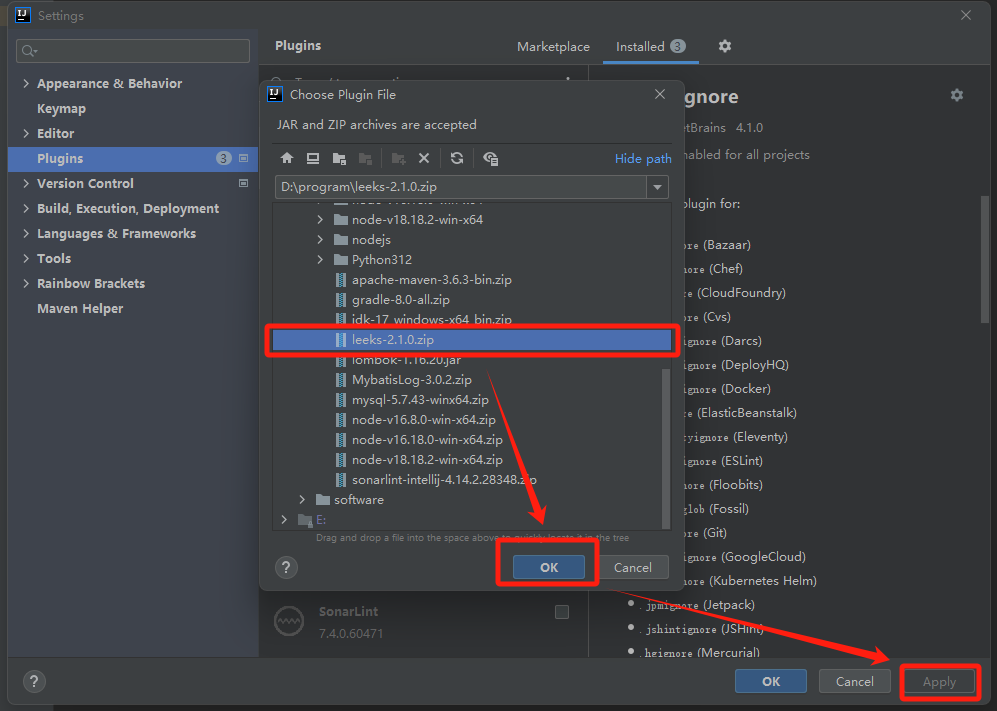Switch to the Marketplace tab

553,46
